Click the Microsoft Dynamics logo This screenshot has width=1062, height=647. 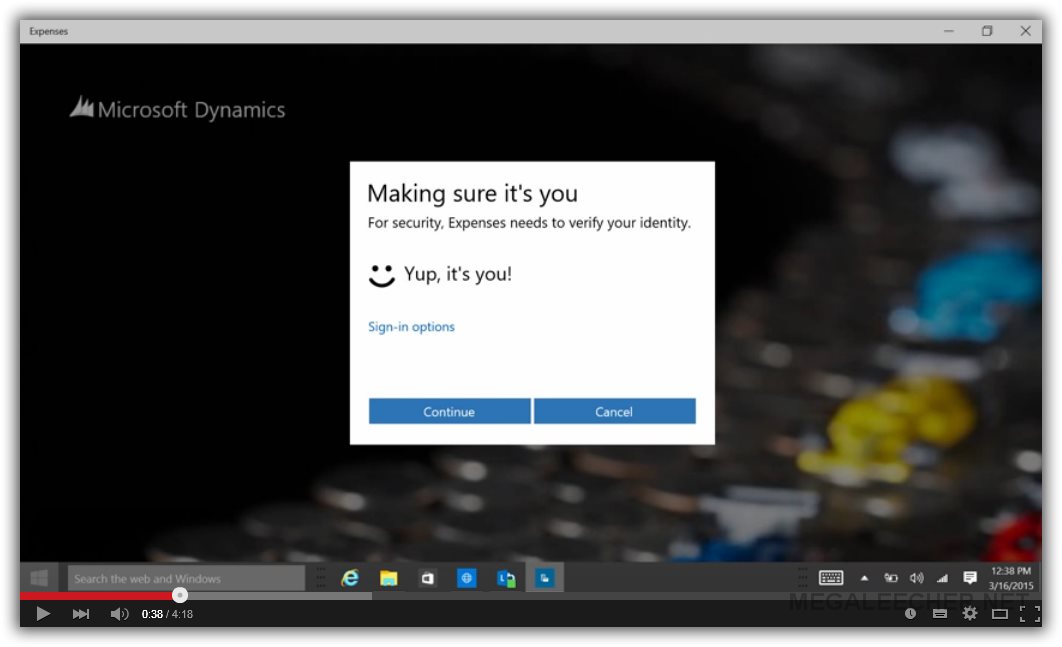177,109
